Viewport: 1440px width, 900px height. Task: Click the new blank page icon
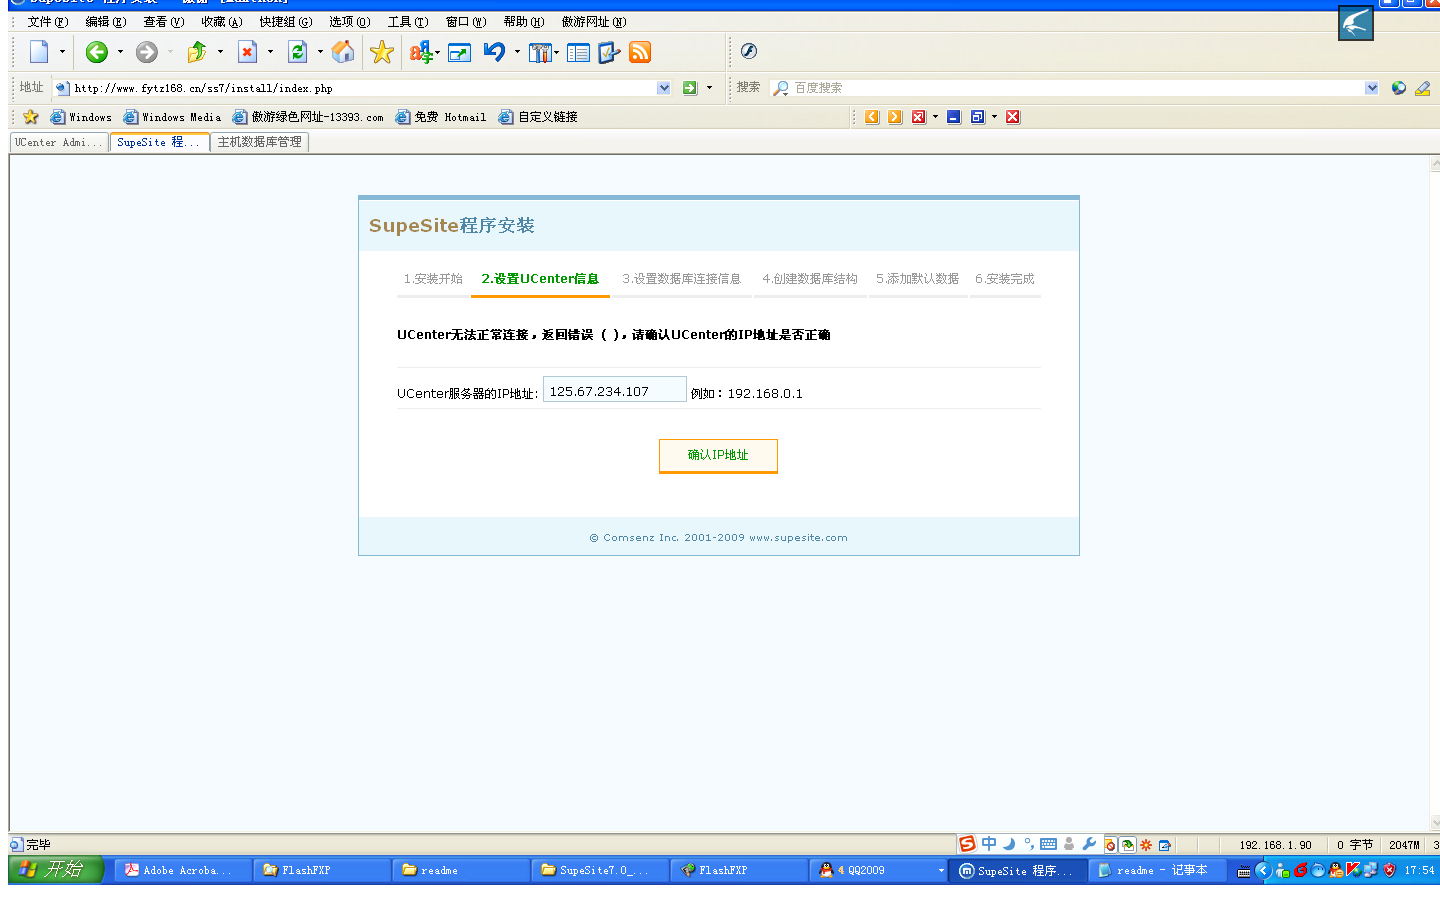point(39,52)
